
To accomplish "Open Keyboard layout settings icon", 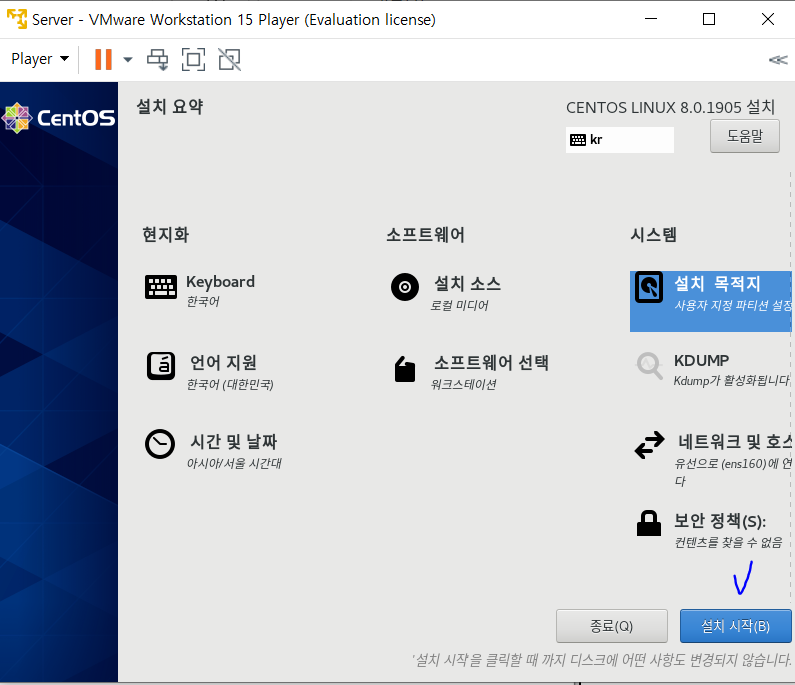I will point(161,287).
